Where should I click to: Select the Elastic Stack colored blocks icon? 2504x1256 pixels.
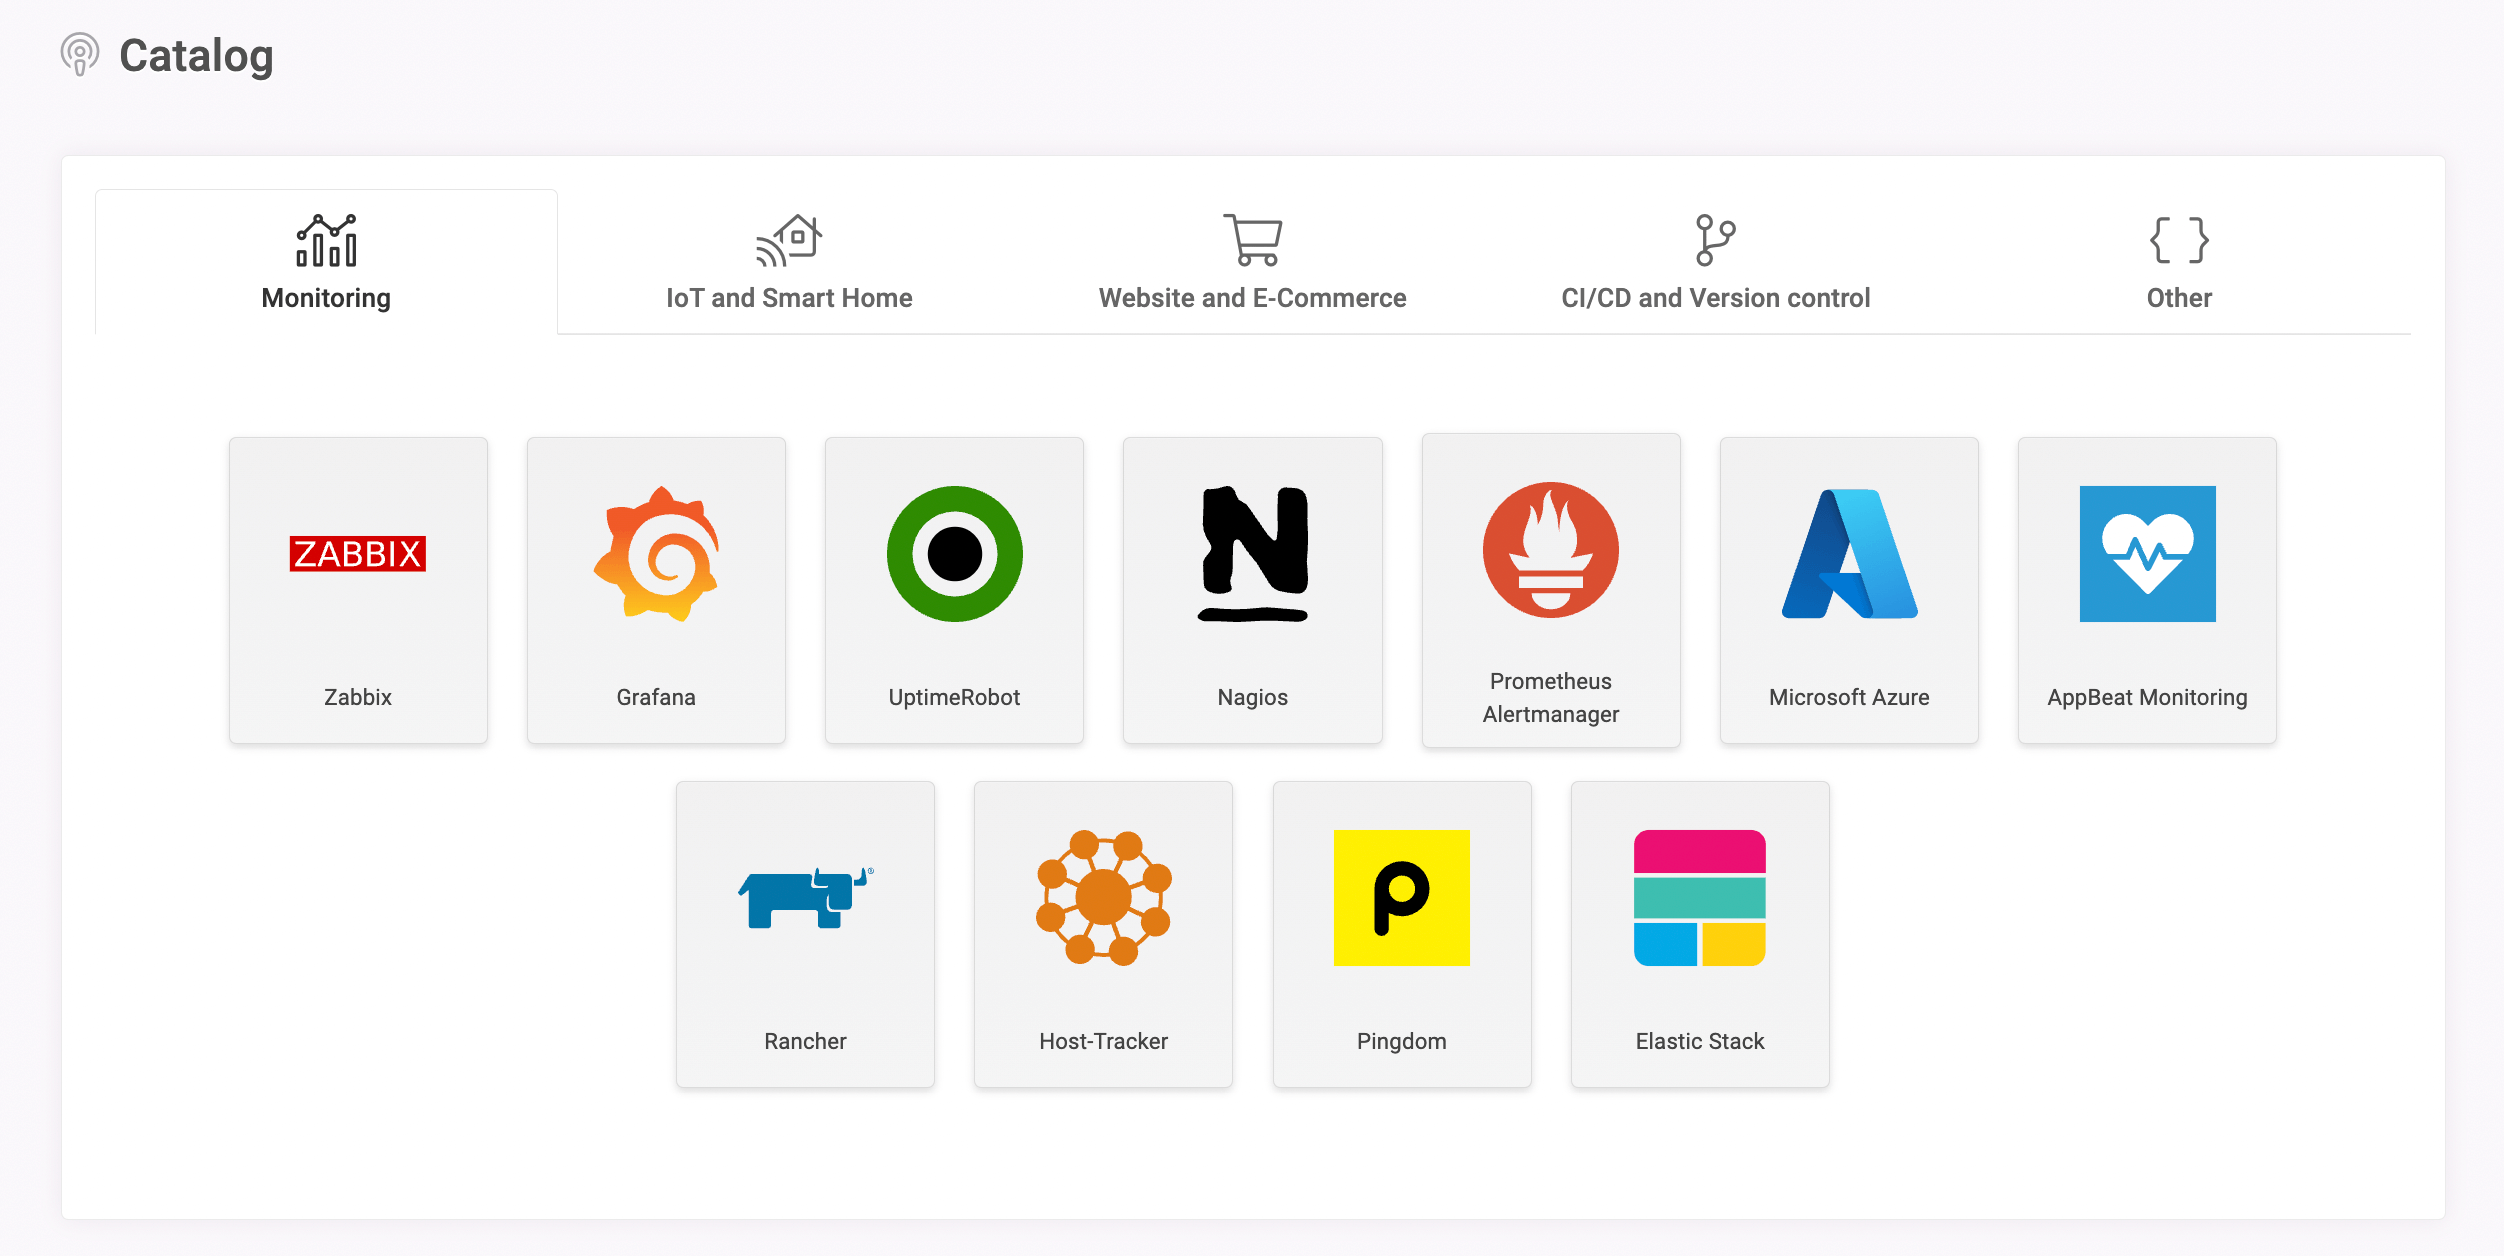(1700, 897)
